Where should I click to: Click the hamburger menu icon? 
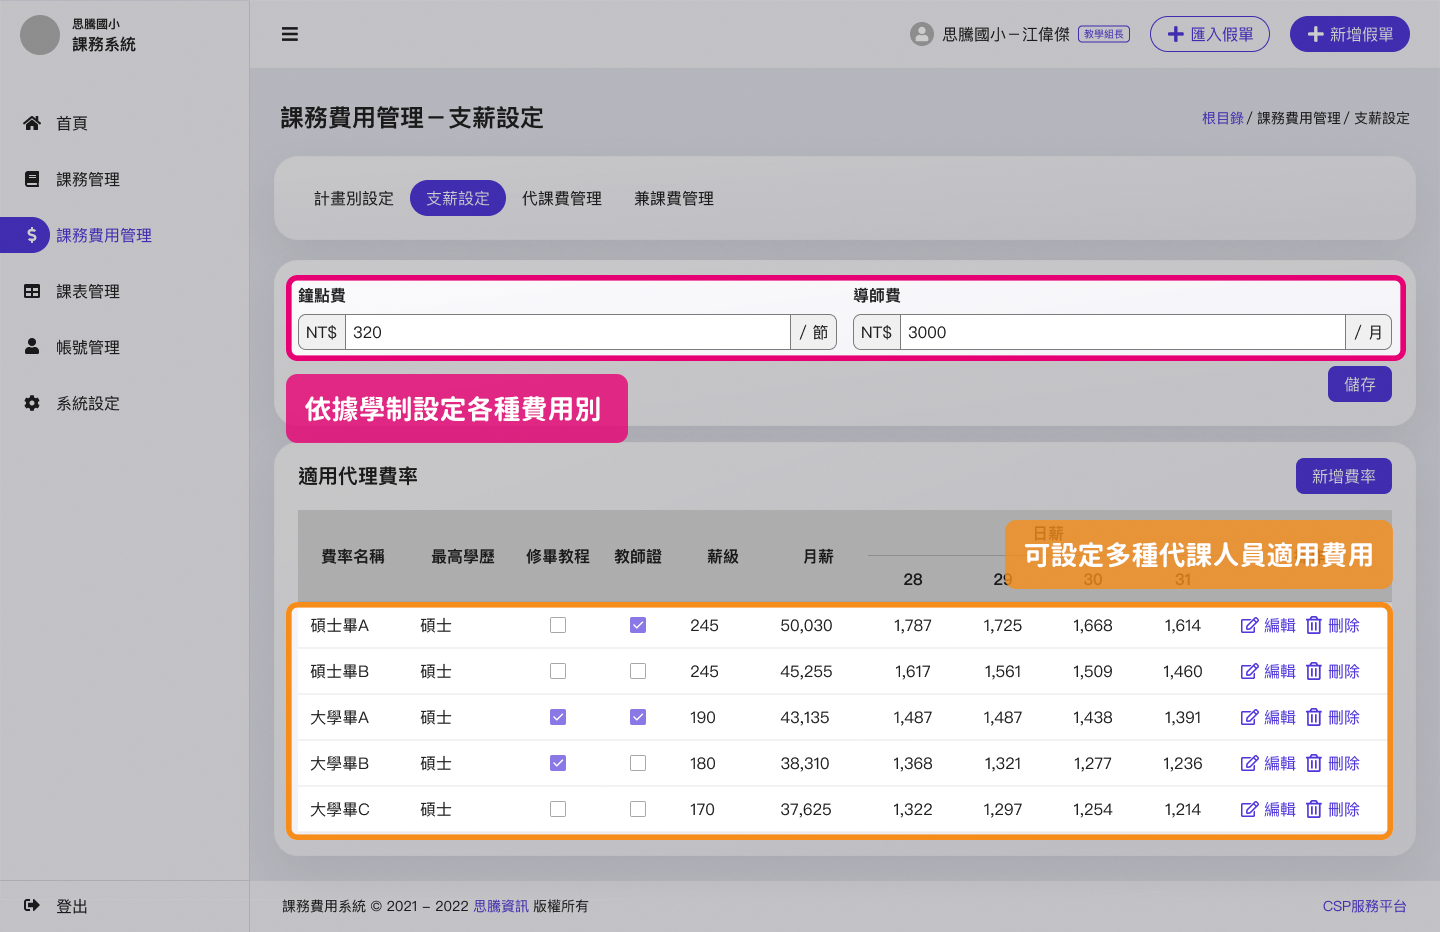[290, 34]
